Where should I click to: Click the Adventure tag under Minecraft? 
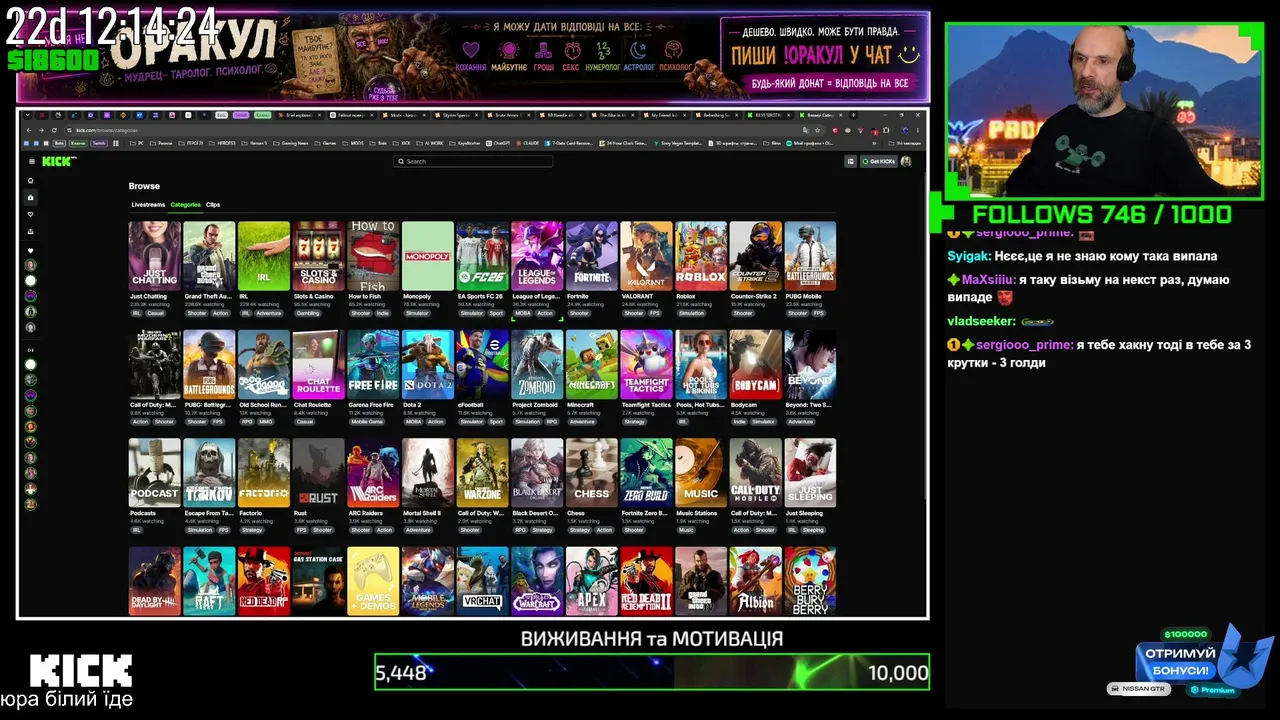pyautogui.click(x=582, y=421)
